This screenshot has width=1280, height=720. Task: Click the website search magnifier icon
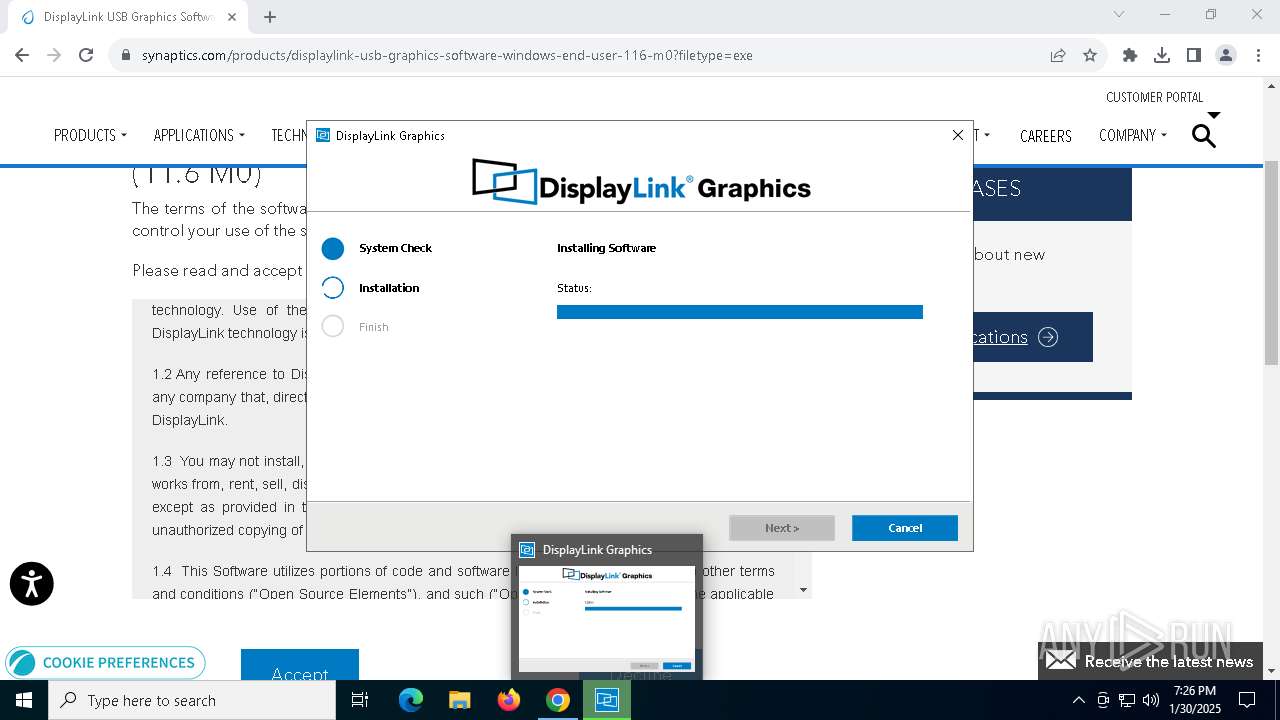(1204, 135)
